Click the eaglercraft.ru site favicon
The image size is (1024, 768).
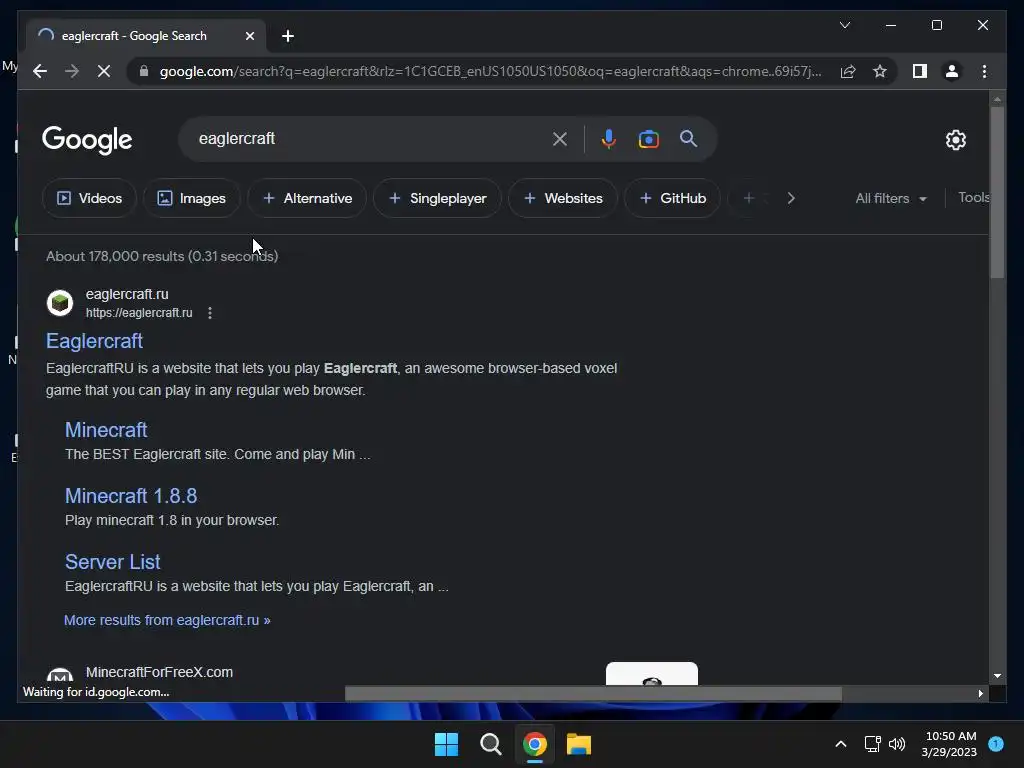[x=60, y=303]
